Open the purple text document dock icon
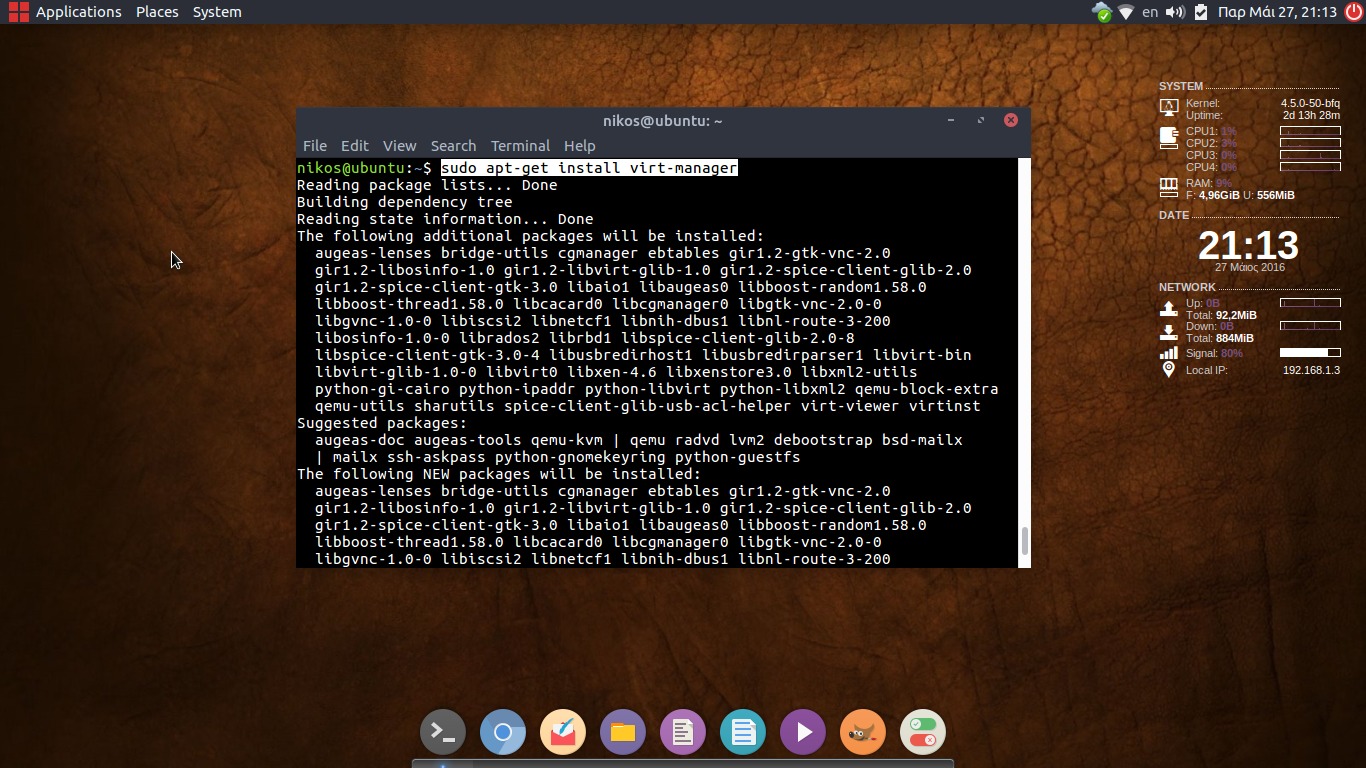The height and width of the screenshot is (768, 1366). click(x=683, y=732)
